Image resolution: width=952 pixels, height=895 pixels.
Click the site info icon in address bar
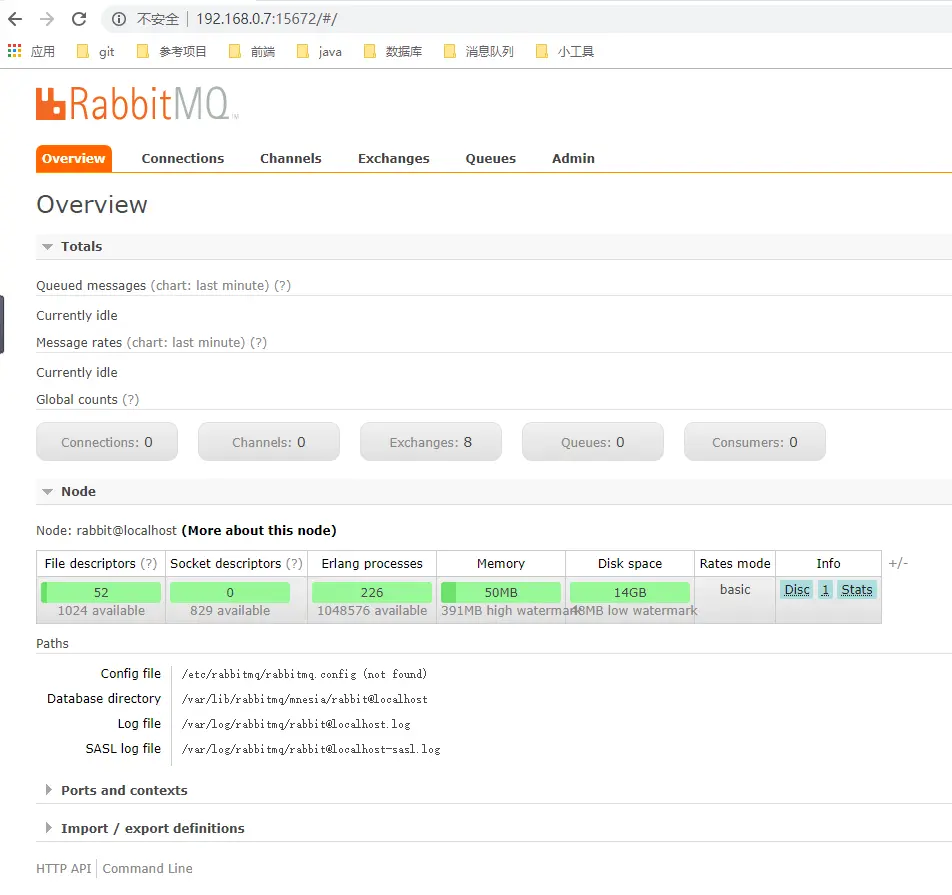[119, 19]
